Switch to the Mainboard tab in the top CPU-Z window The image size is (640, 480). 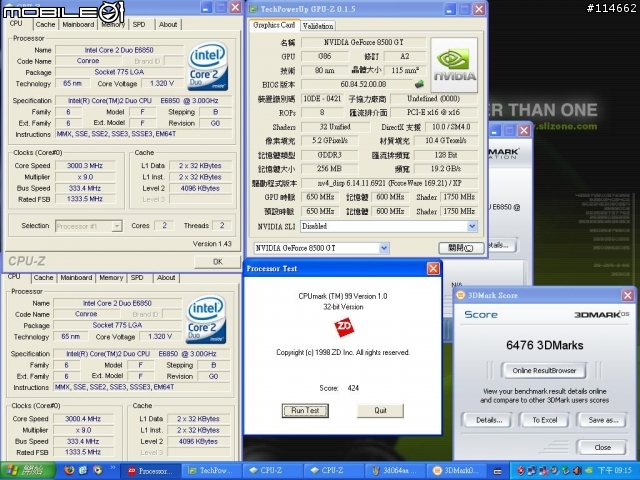click(78, 24)
